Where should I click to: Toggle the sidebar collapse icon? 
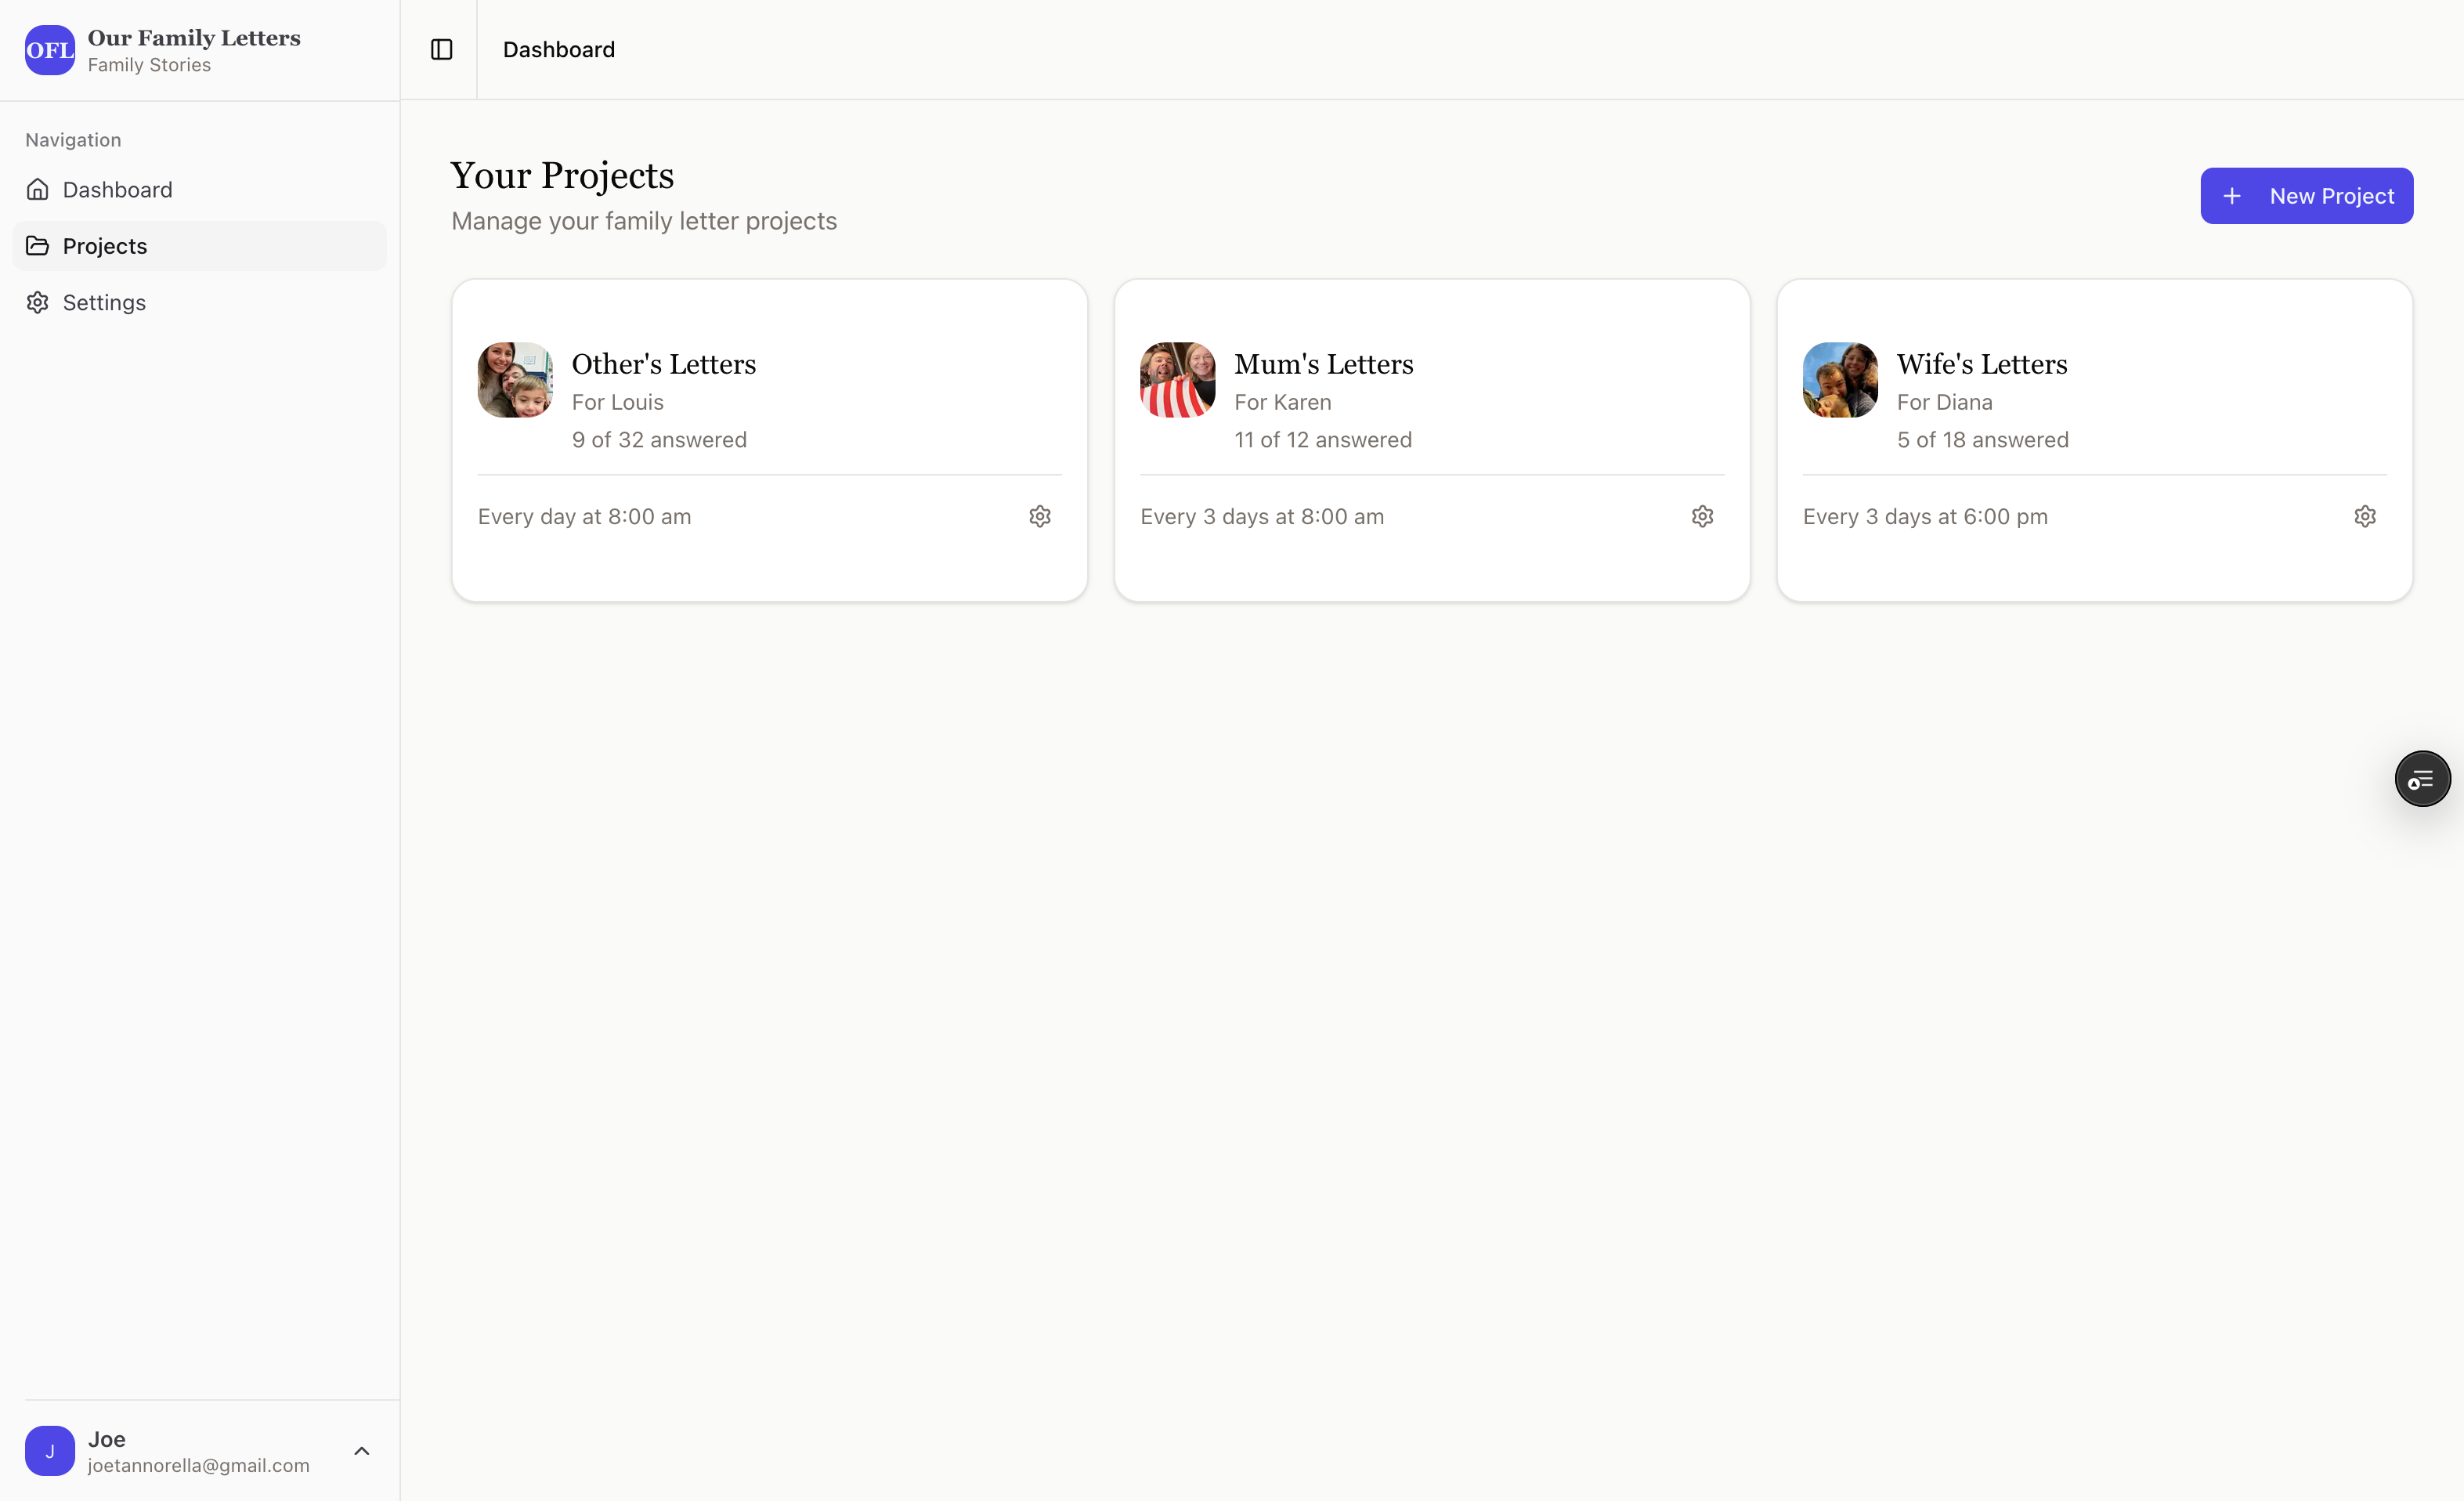[441, 49]
